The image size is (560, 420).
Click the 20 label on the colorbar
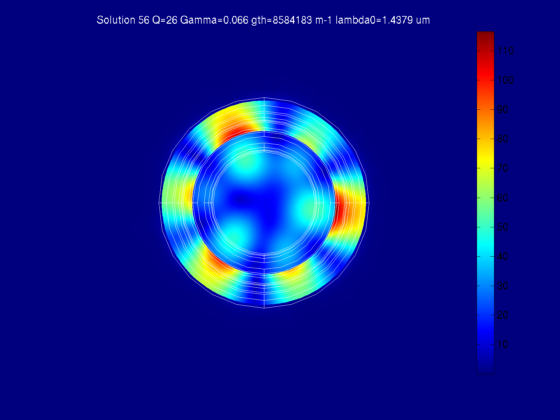pyautogui.click(x=502, y=315)
